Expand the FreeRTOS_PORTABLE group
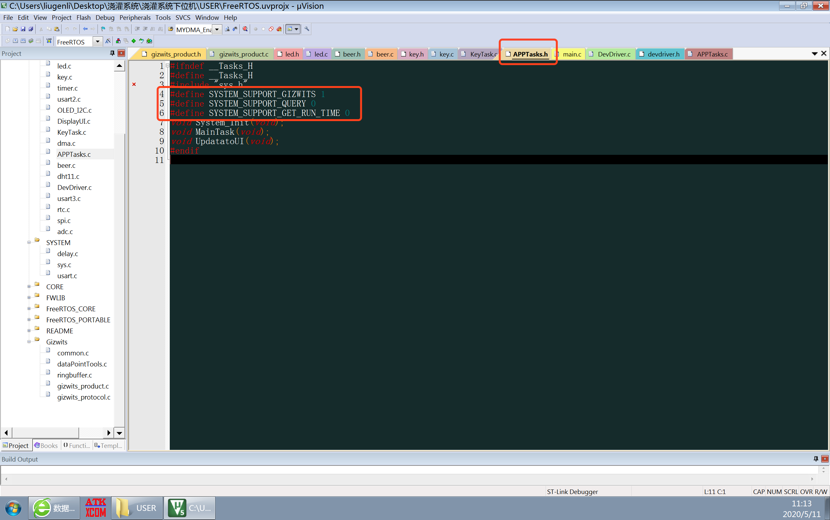The image size is (830, 520). 29,320
